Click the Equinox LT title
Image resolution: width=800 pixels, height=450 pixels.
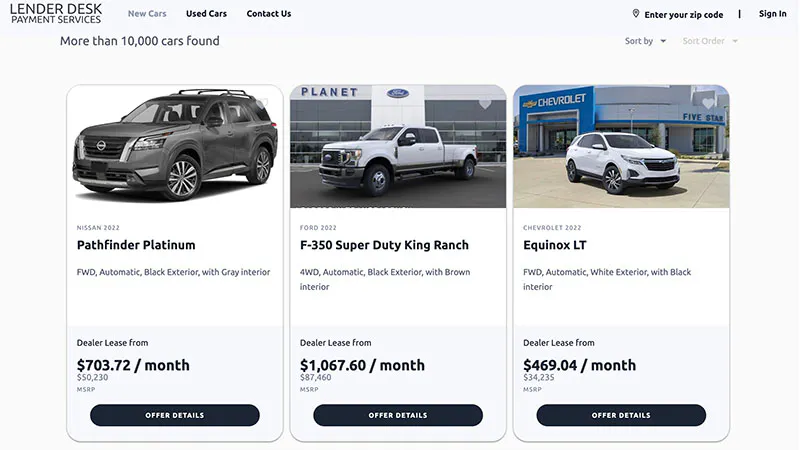pos(556,245)
